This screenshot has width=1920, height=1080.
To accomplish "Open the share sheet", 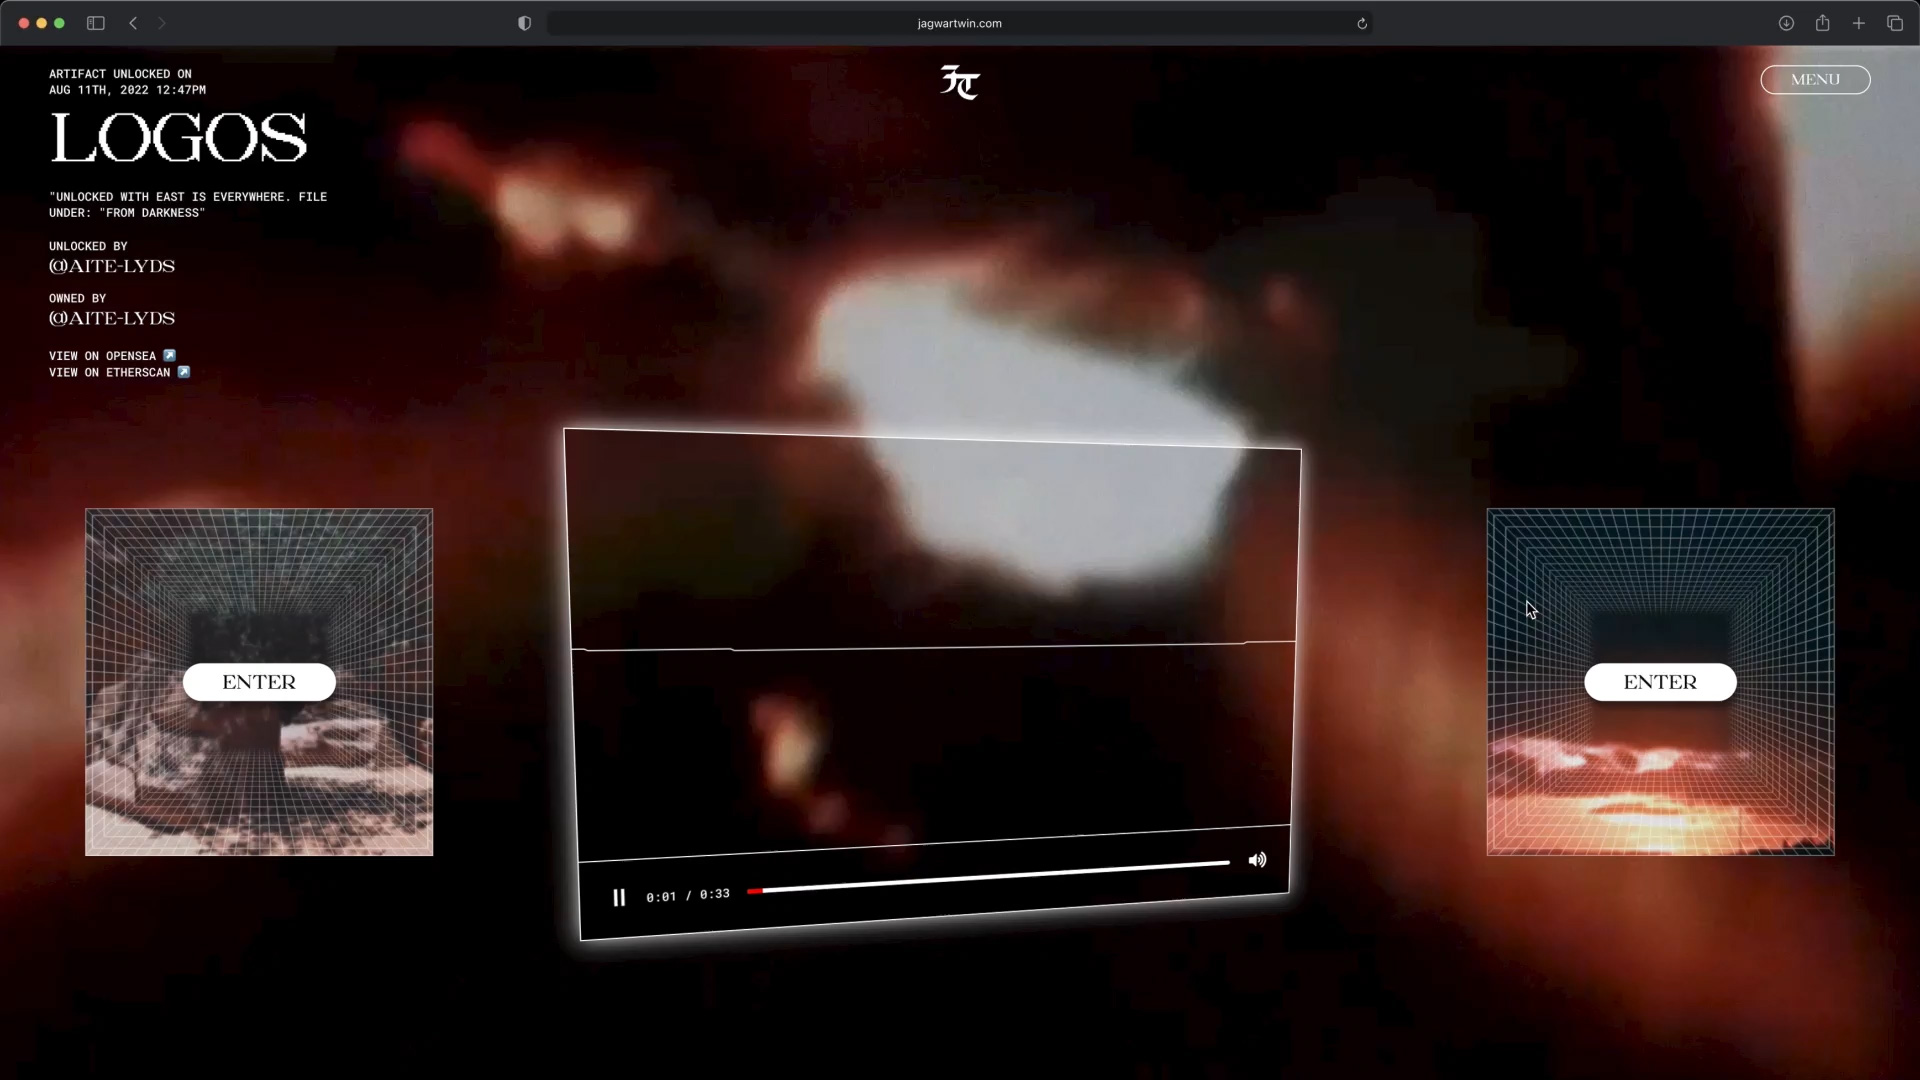I will coord(1822,23).
